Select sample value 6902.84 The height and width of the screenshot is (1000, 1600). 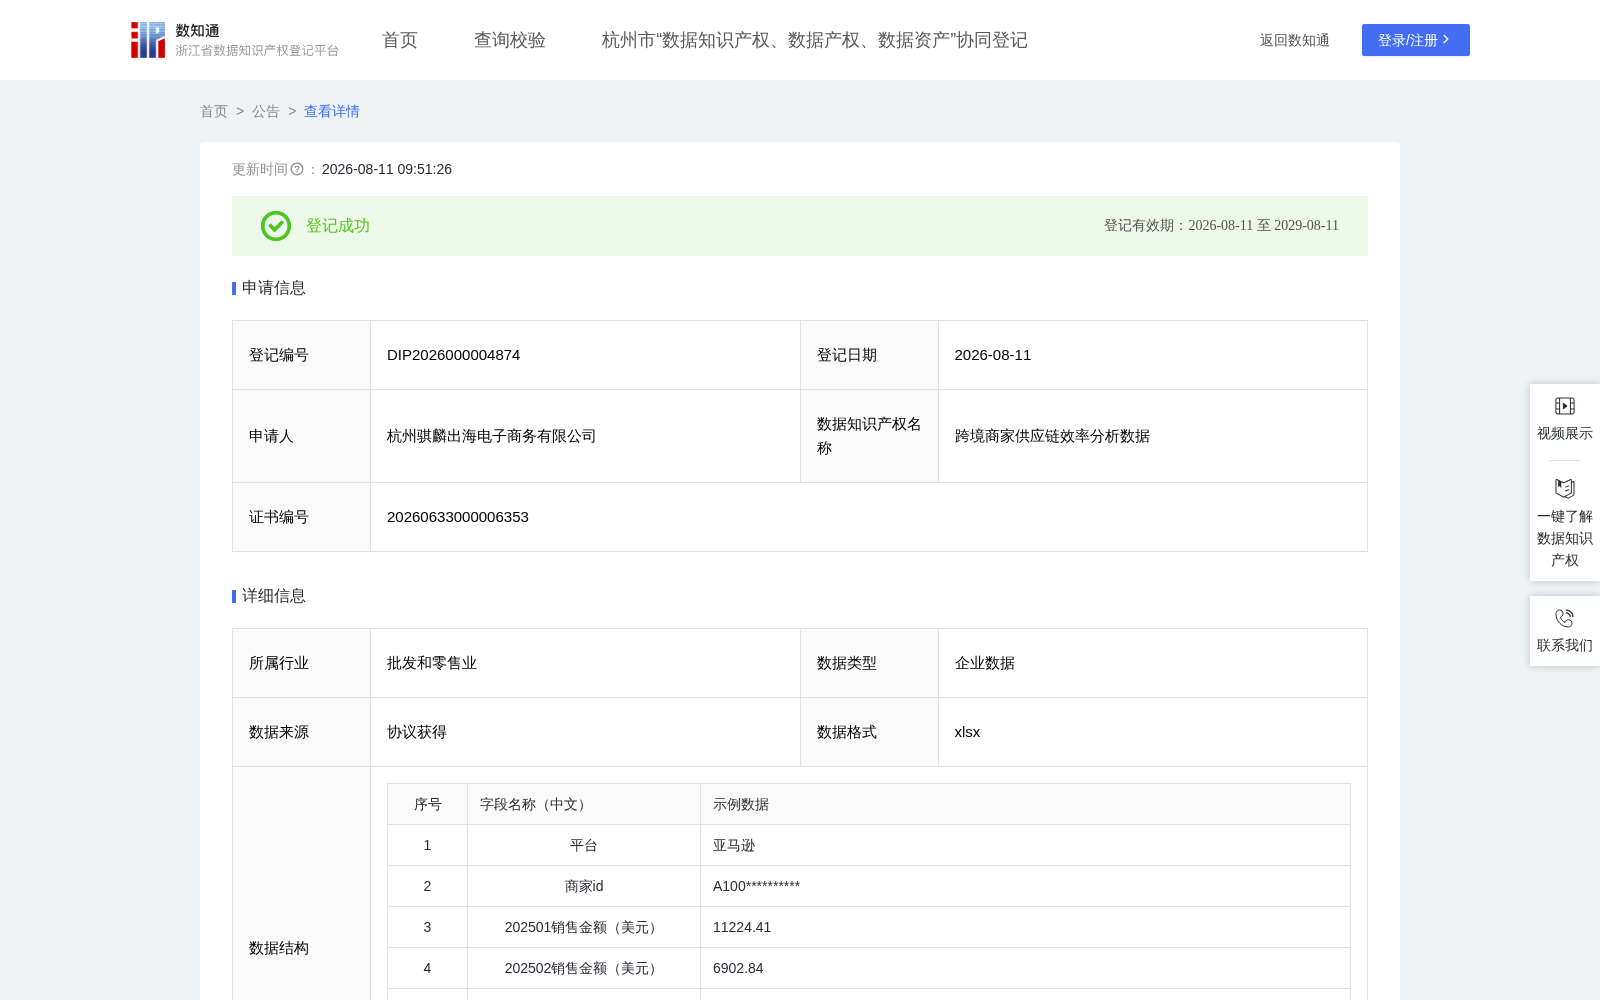[738, 968]
